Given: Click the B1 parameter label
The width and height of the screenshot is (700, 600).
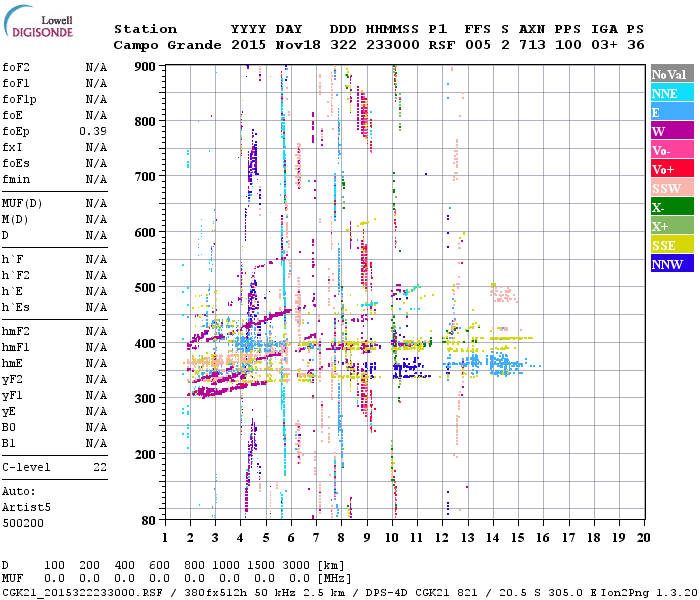Looking at the screenshot, I should [9, 444].
